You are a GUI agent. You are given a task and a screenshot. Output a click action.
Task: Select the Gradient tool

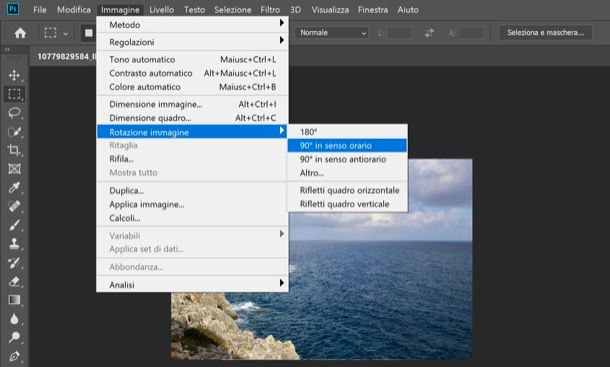[14, 300]
